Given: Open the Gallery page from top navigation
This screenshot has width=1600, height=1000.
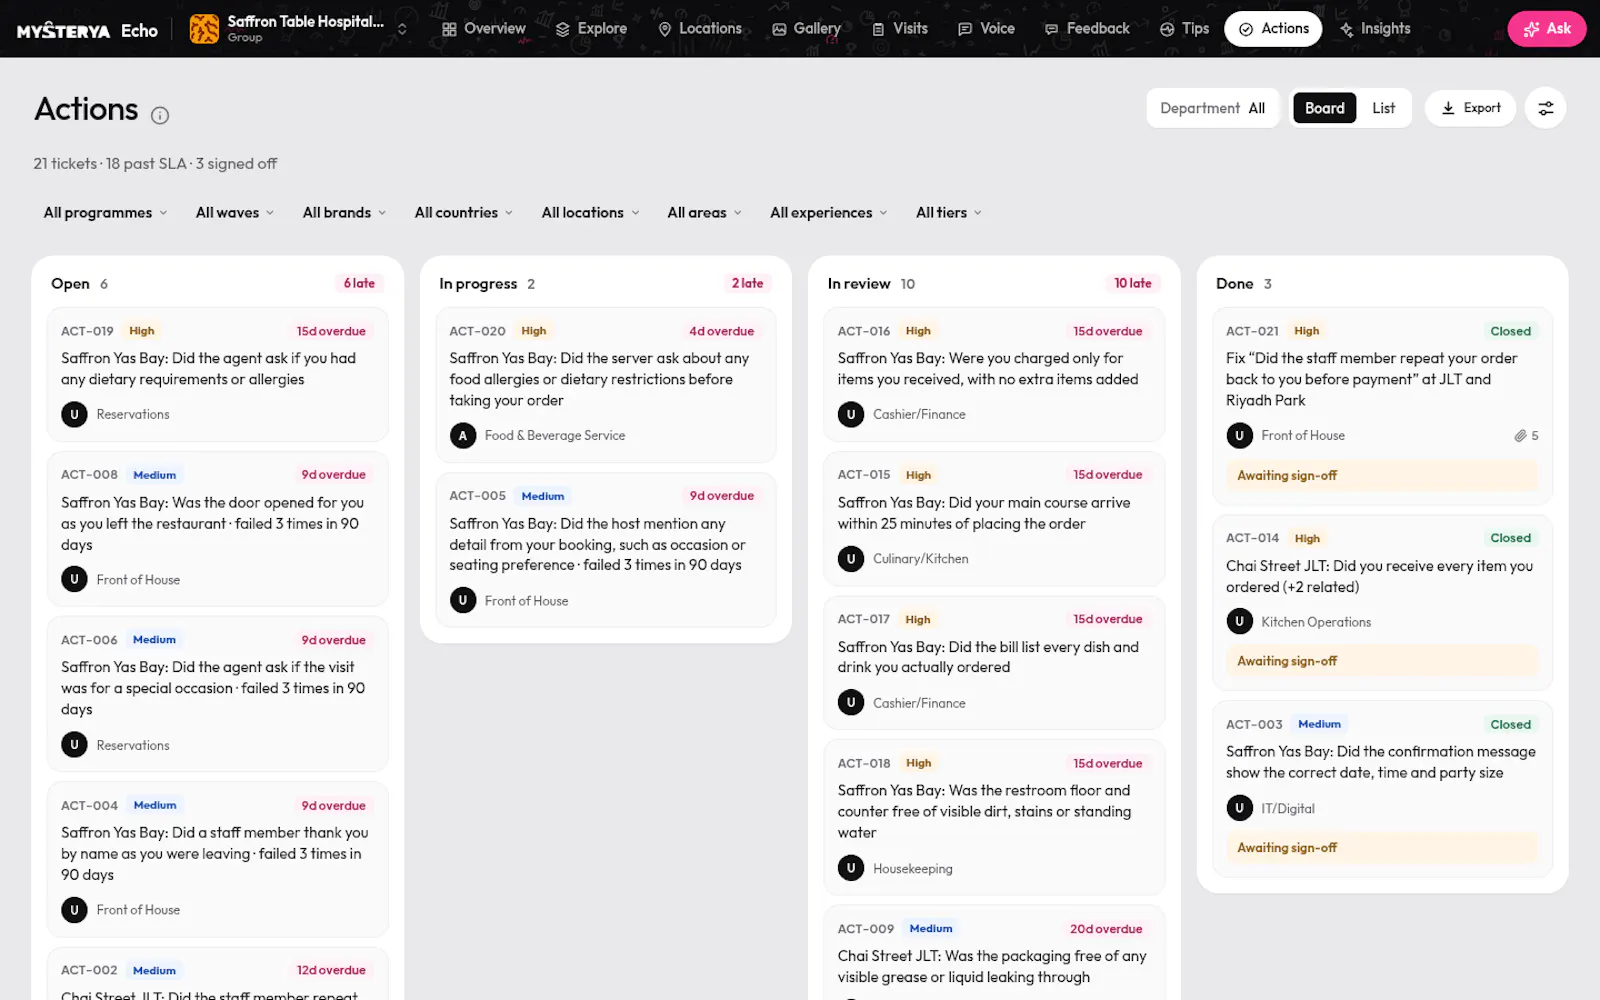Looking at the screenshot, I should tap(806, 29).
